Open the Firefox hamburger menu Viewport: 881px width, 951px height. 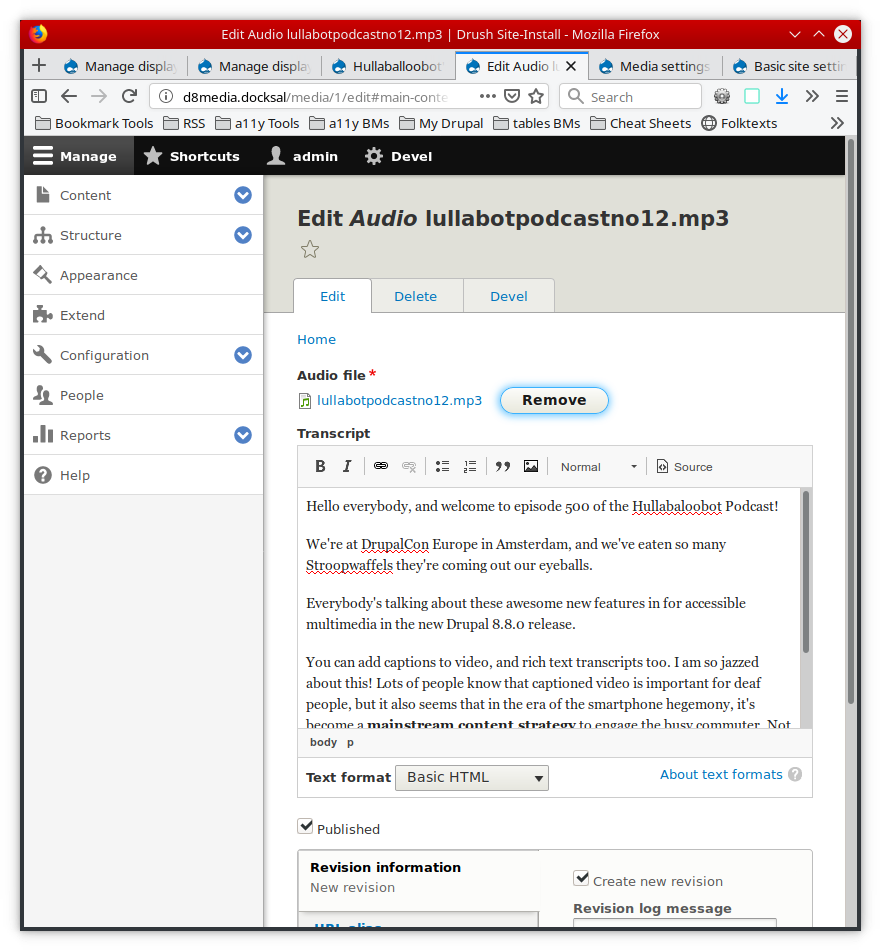pyautogui.click(x=842, y=96)
